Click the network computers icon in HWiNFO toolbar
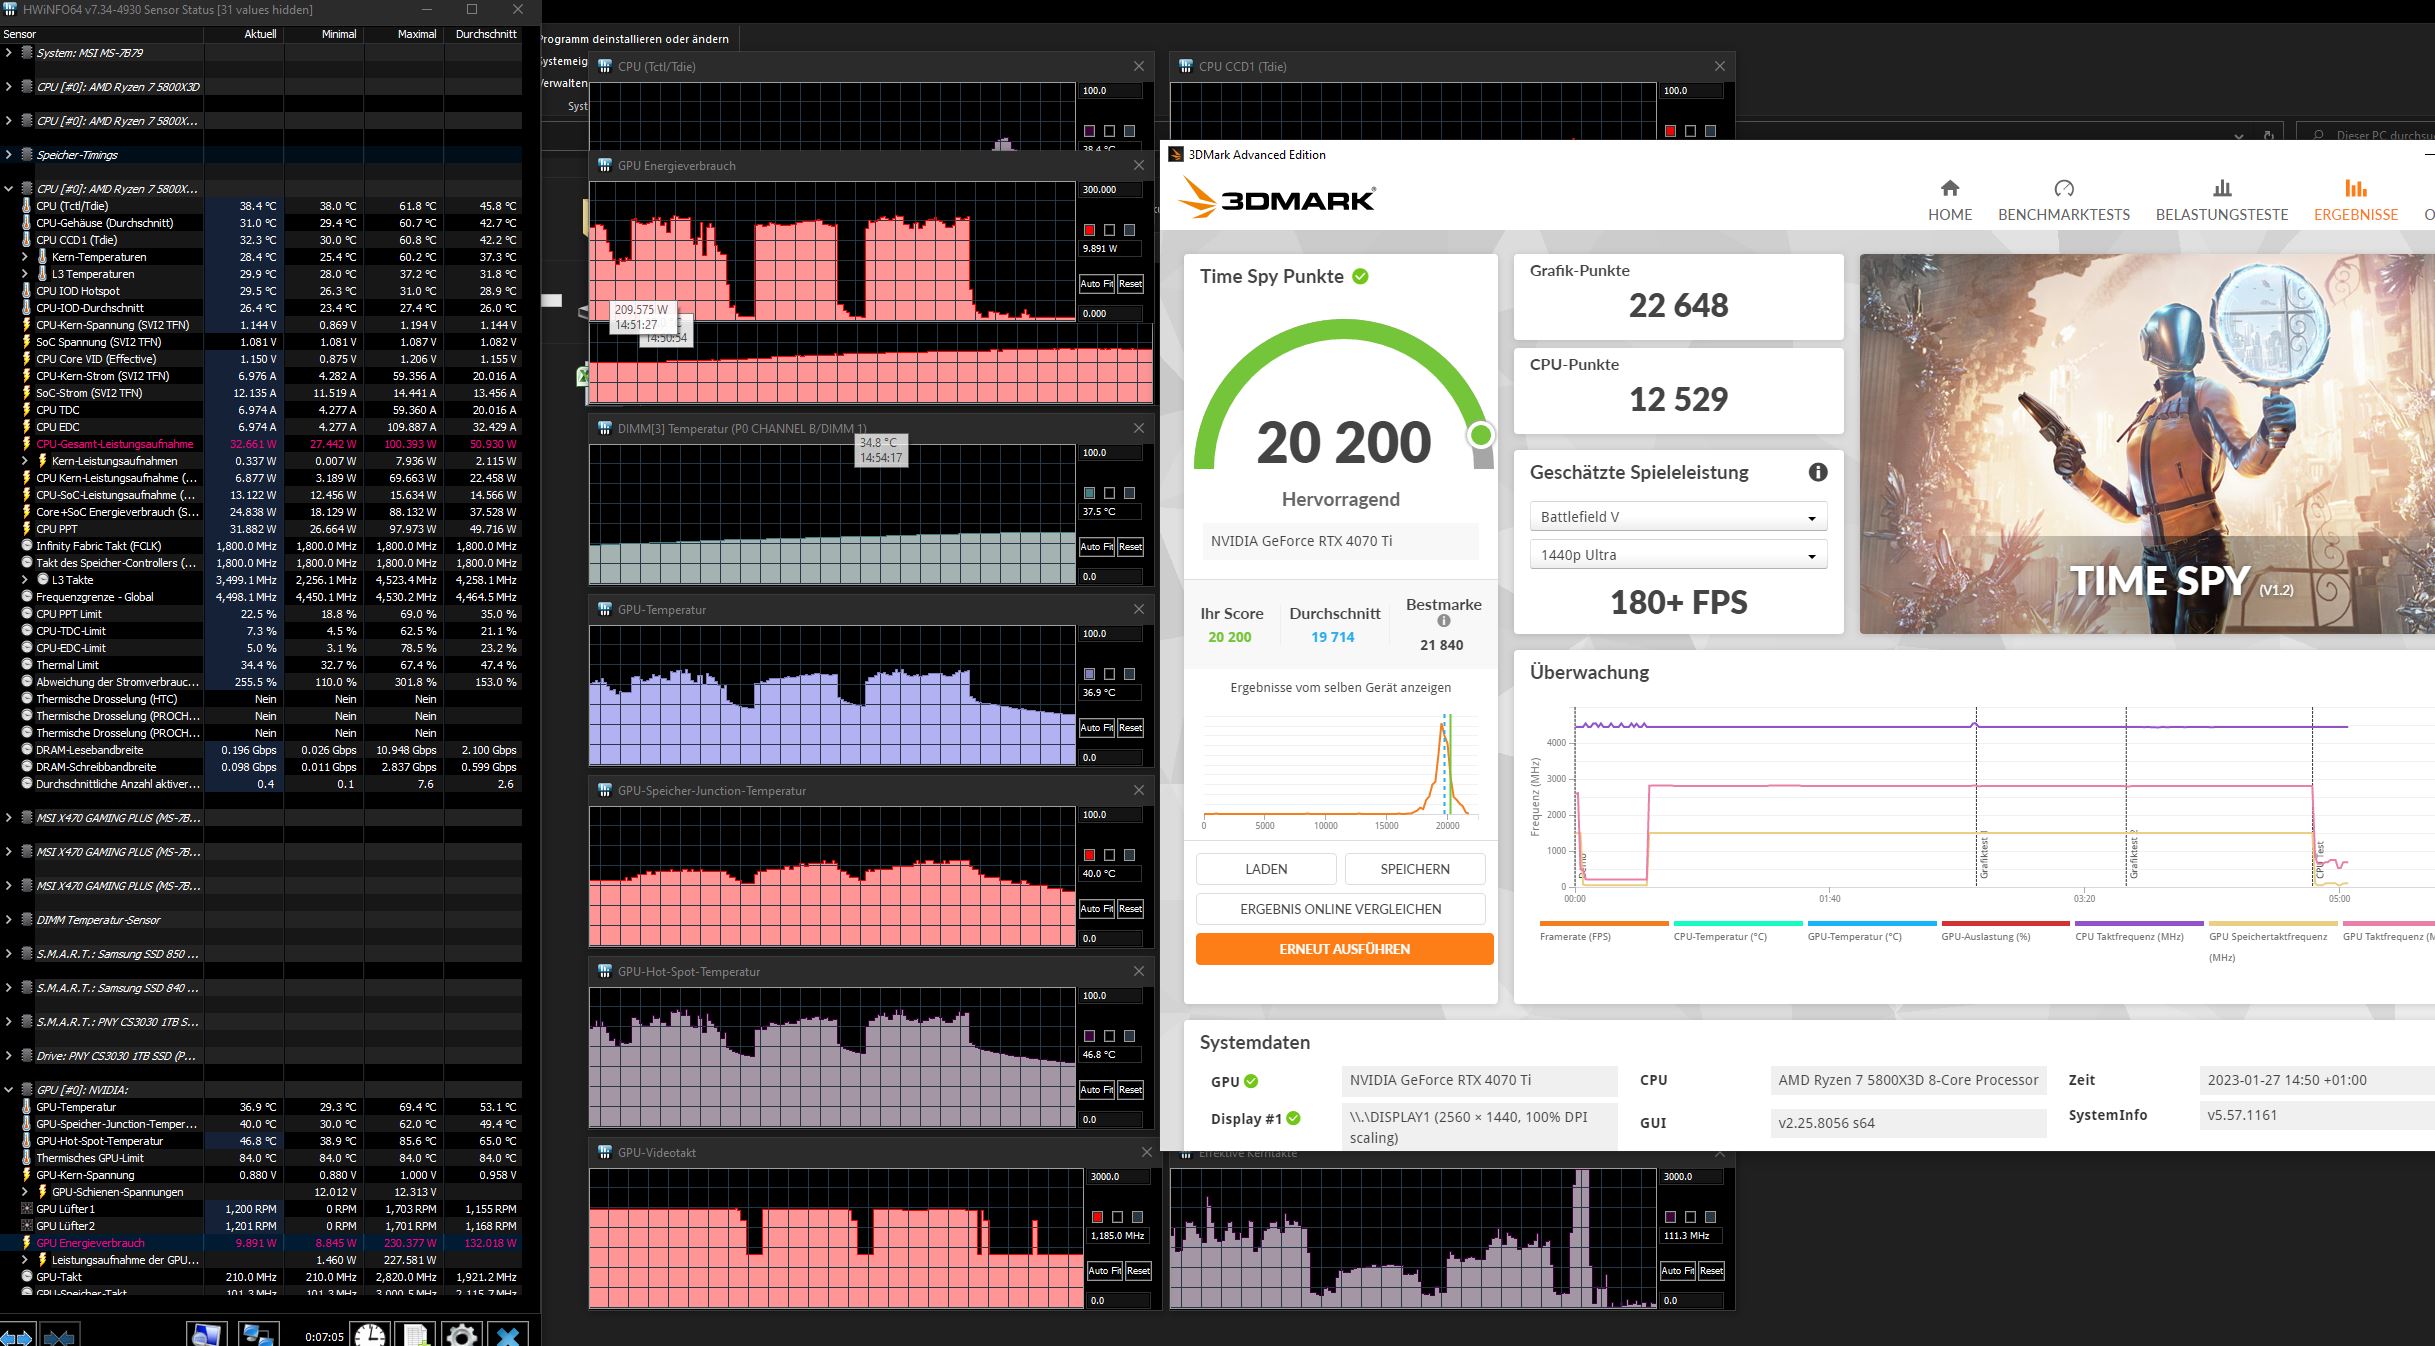This screenshot has height=1346, width=2435. 257,1335
